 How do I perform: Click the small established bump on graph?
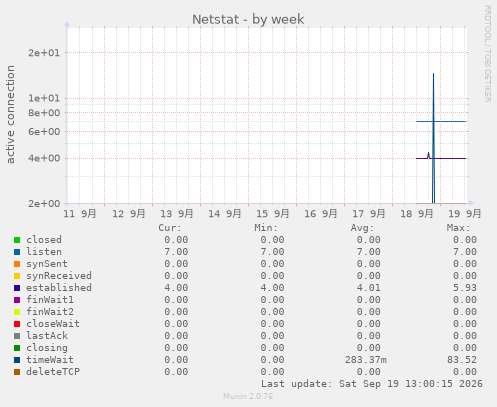(x=428, y=155)
